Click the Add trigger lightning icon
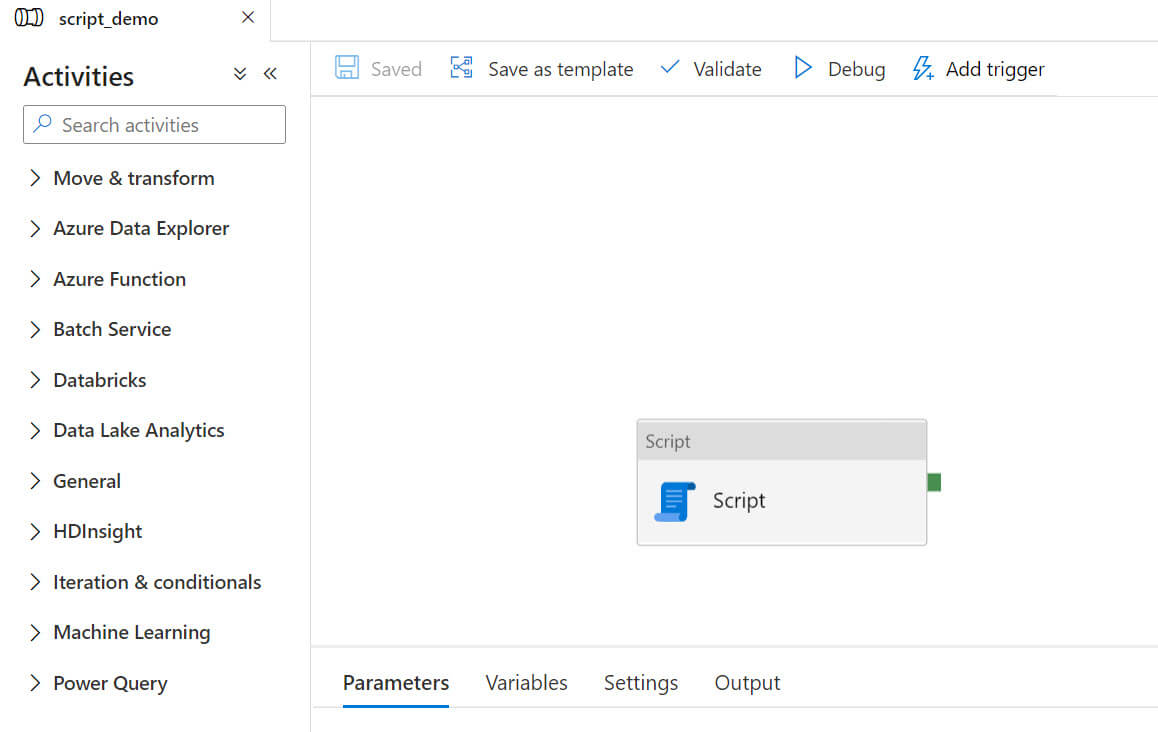Image resolution: width=1158 pixels, height=732 pixels. (923, 69)
